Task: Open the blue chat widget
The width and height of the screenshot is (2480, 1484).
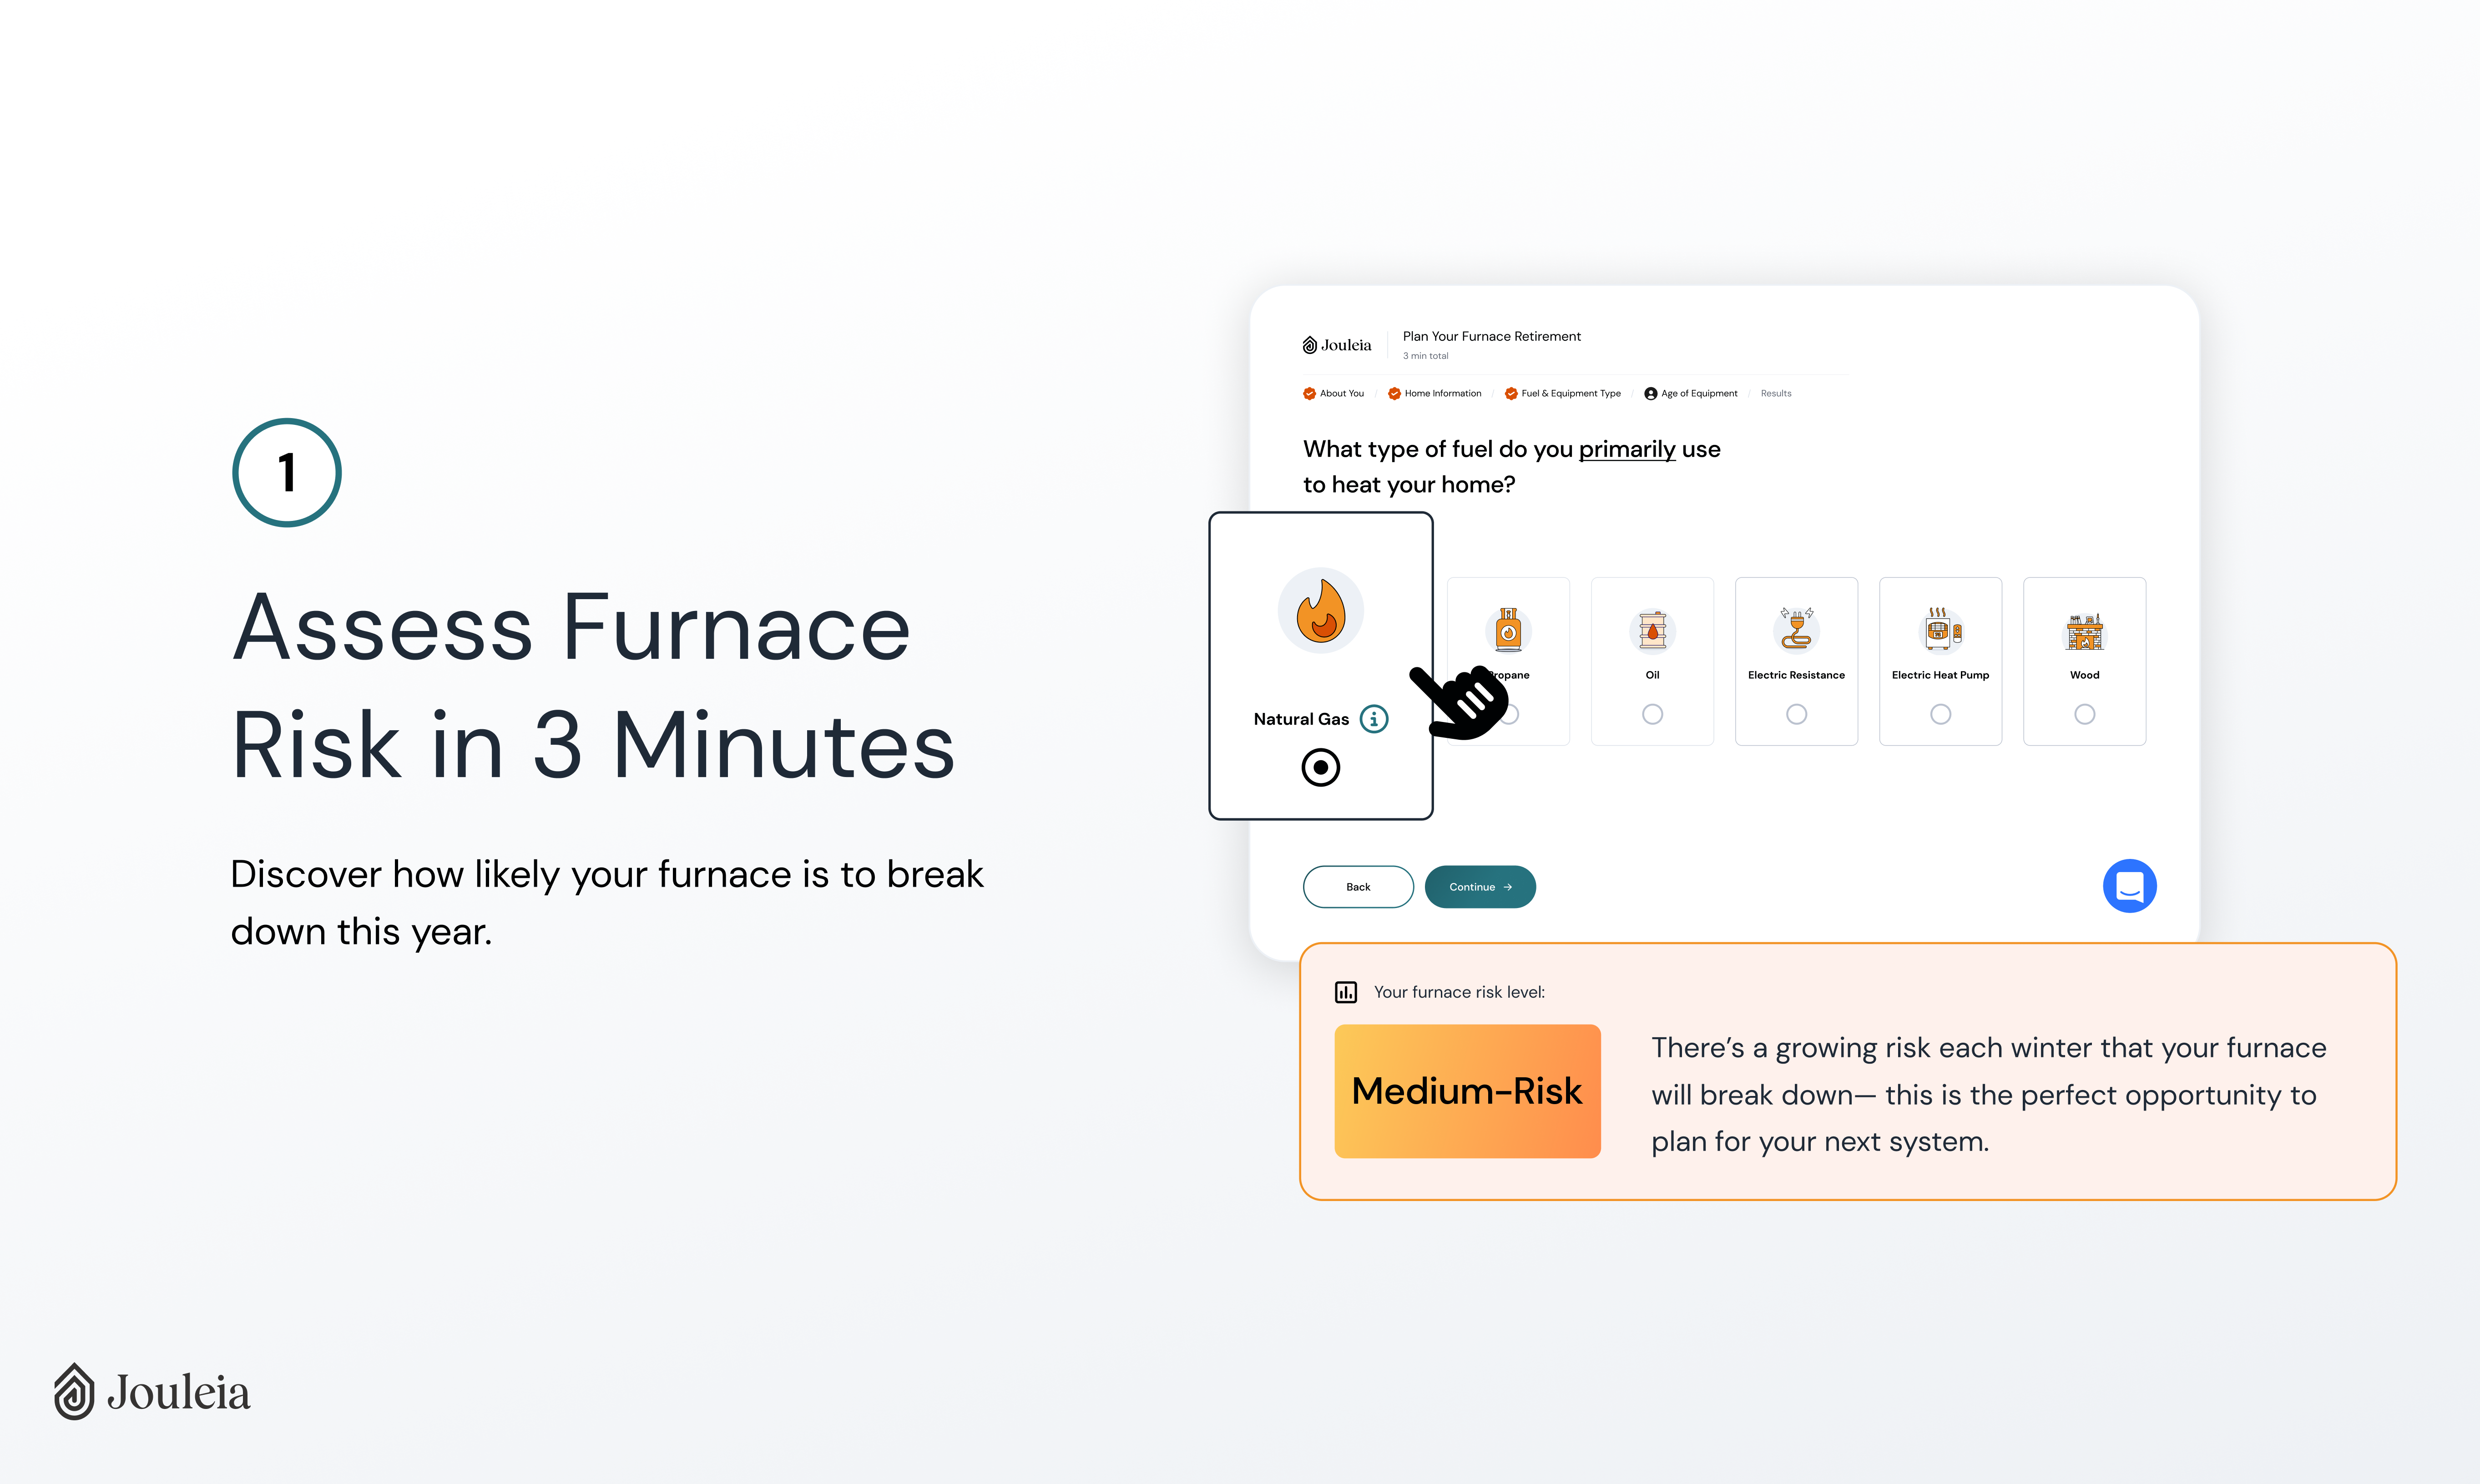Action: point(2129,886)
